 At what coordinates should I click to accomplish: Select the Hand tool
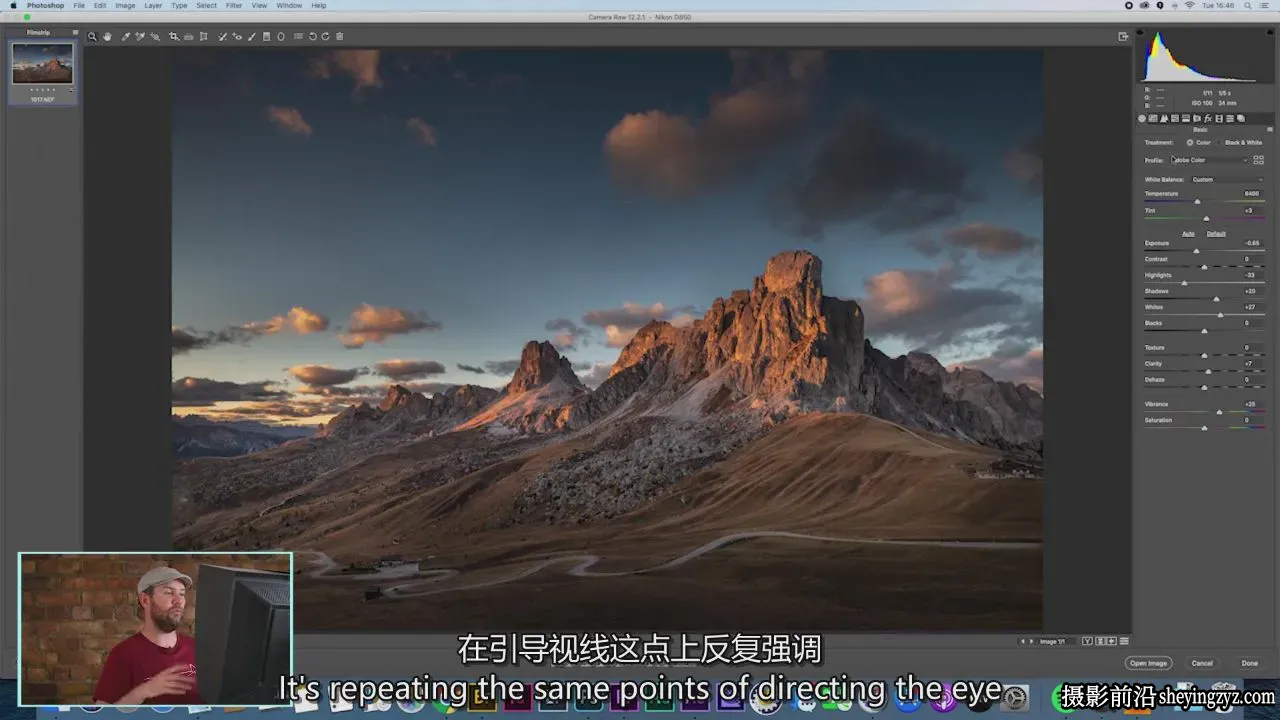(107, 36)
